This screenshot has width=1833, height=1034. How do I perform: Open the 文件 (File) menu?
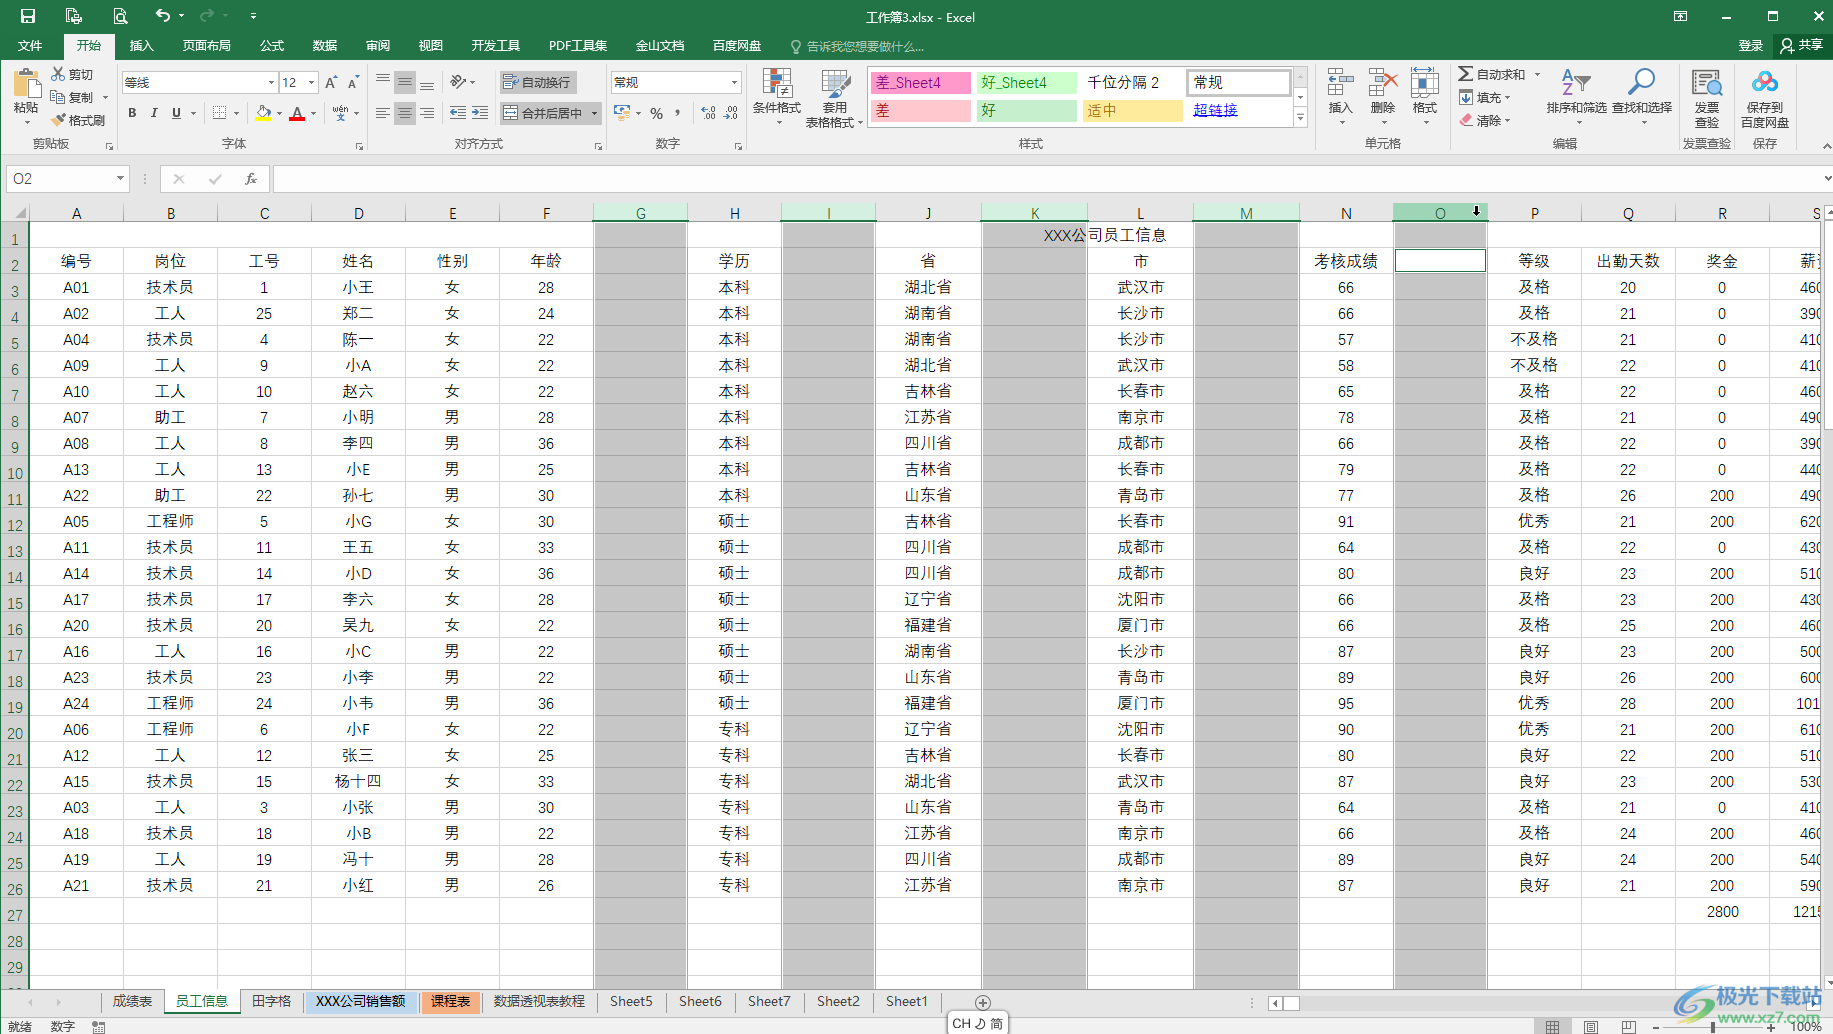pyautogui.click(x=30, y=46)
